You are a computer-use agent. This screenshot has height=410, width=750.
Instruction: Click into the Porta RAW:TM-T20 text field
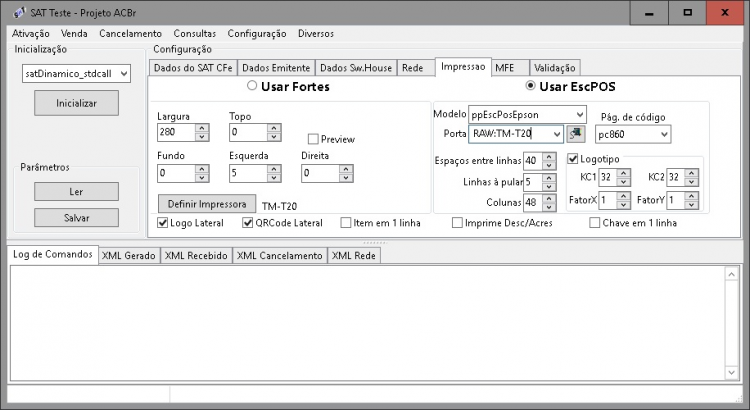[x=510, y=134]
